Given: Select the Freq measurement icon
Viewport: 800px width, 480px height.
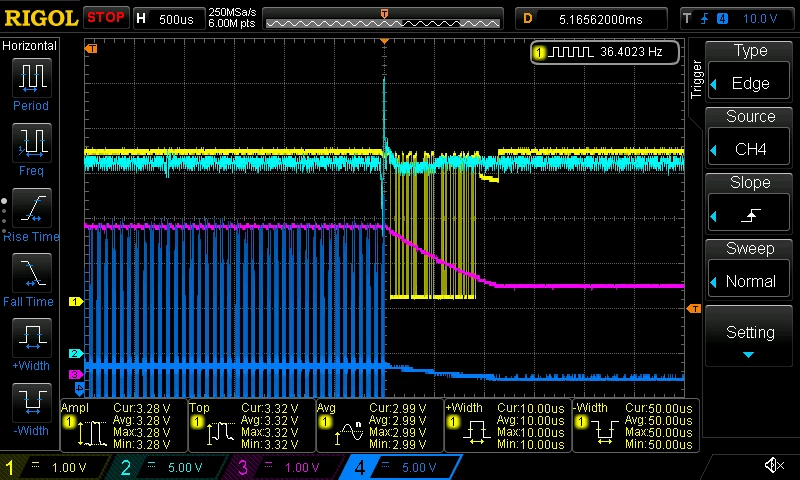Looking at the screenshot, I should (x=32, y=142).
